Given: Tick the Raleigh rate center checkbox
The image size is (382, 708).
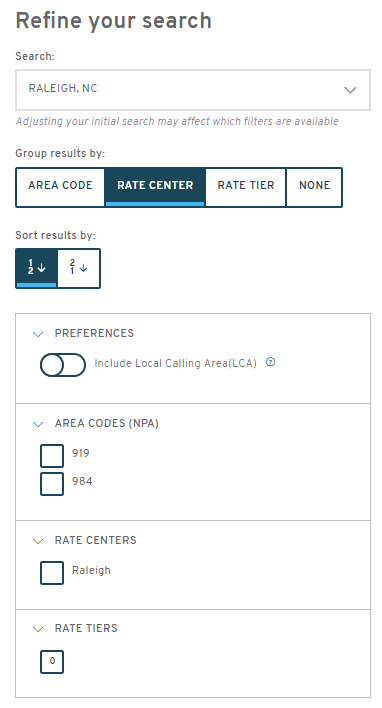Looking at the screenshot, I should (x=52, y=573).
